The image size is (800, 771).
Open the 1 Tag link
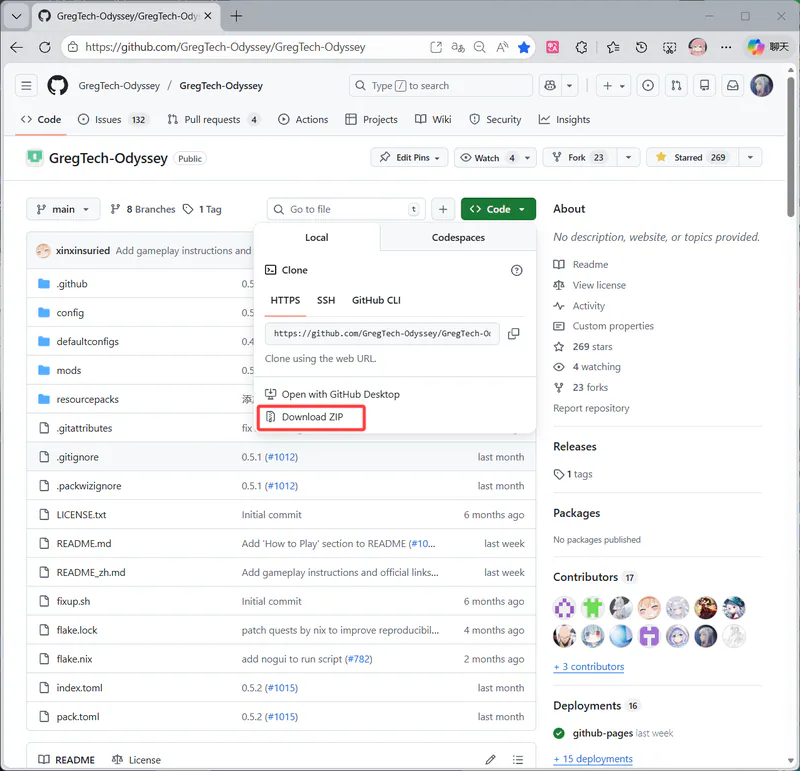(x=203, y=209)
